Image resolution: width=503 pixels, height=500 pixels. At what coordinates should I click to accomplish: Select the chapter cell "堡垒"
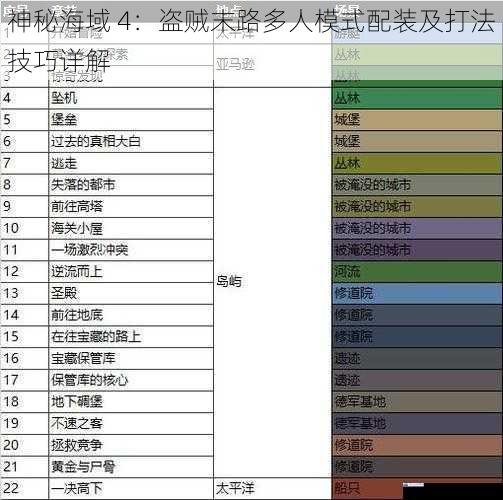(131, 120)
